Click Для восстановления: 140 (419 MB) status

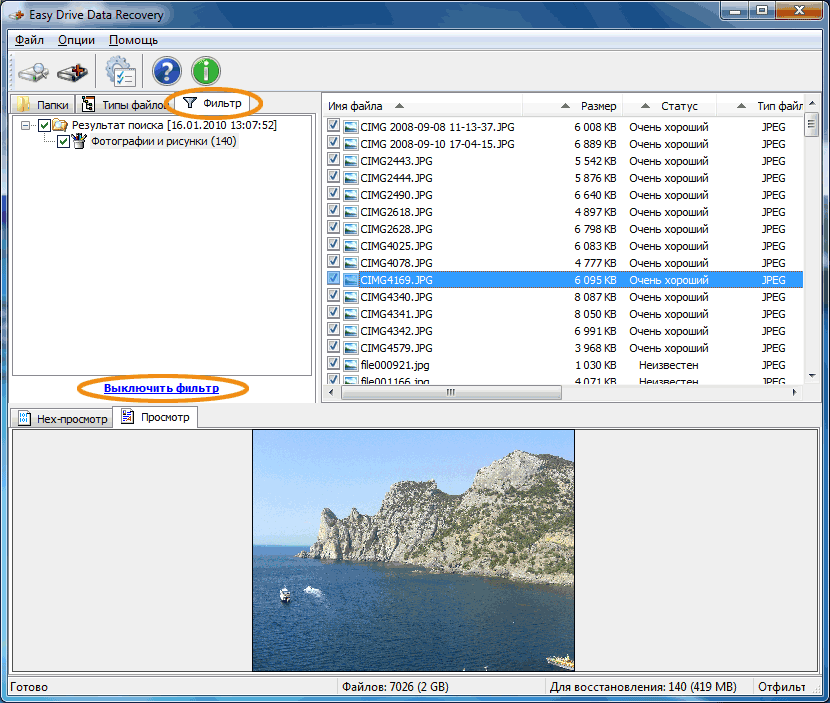click(643, 687)
